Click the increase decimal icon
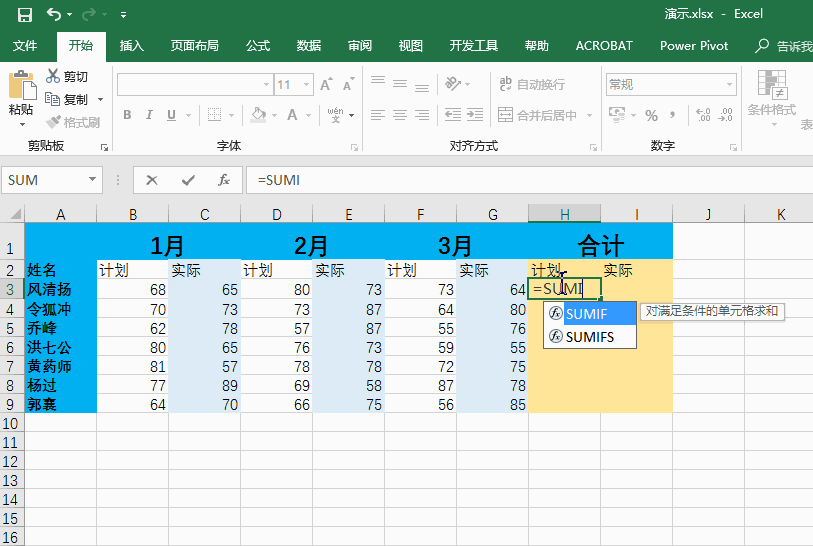 [x=703, y=115]
